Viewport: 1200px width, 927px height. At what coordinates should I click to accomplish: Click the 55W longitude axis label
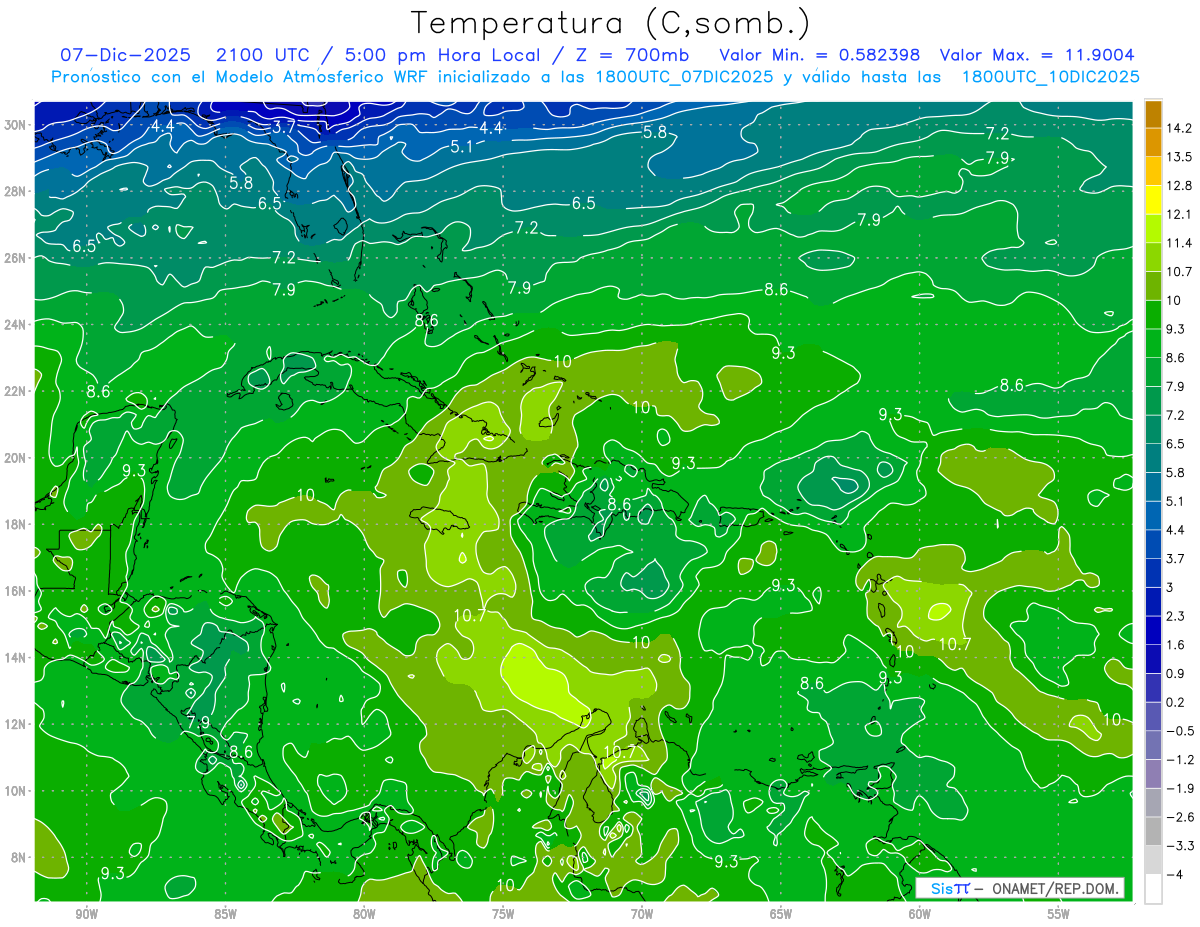point(1059,913)
